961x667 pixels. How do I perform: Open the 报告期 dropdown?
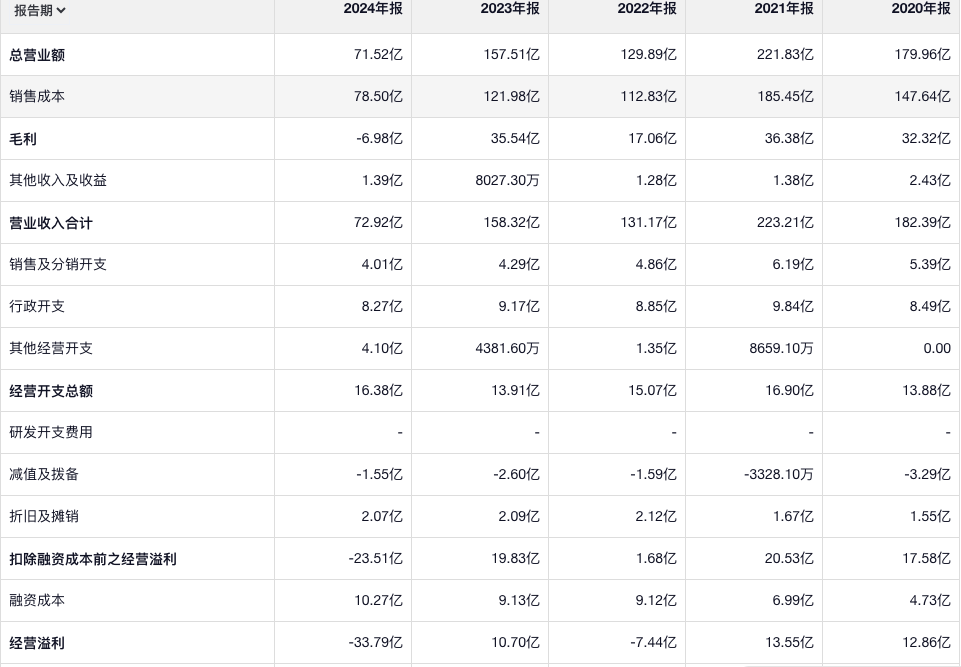click(39, 11)
